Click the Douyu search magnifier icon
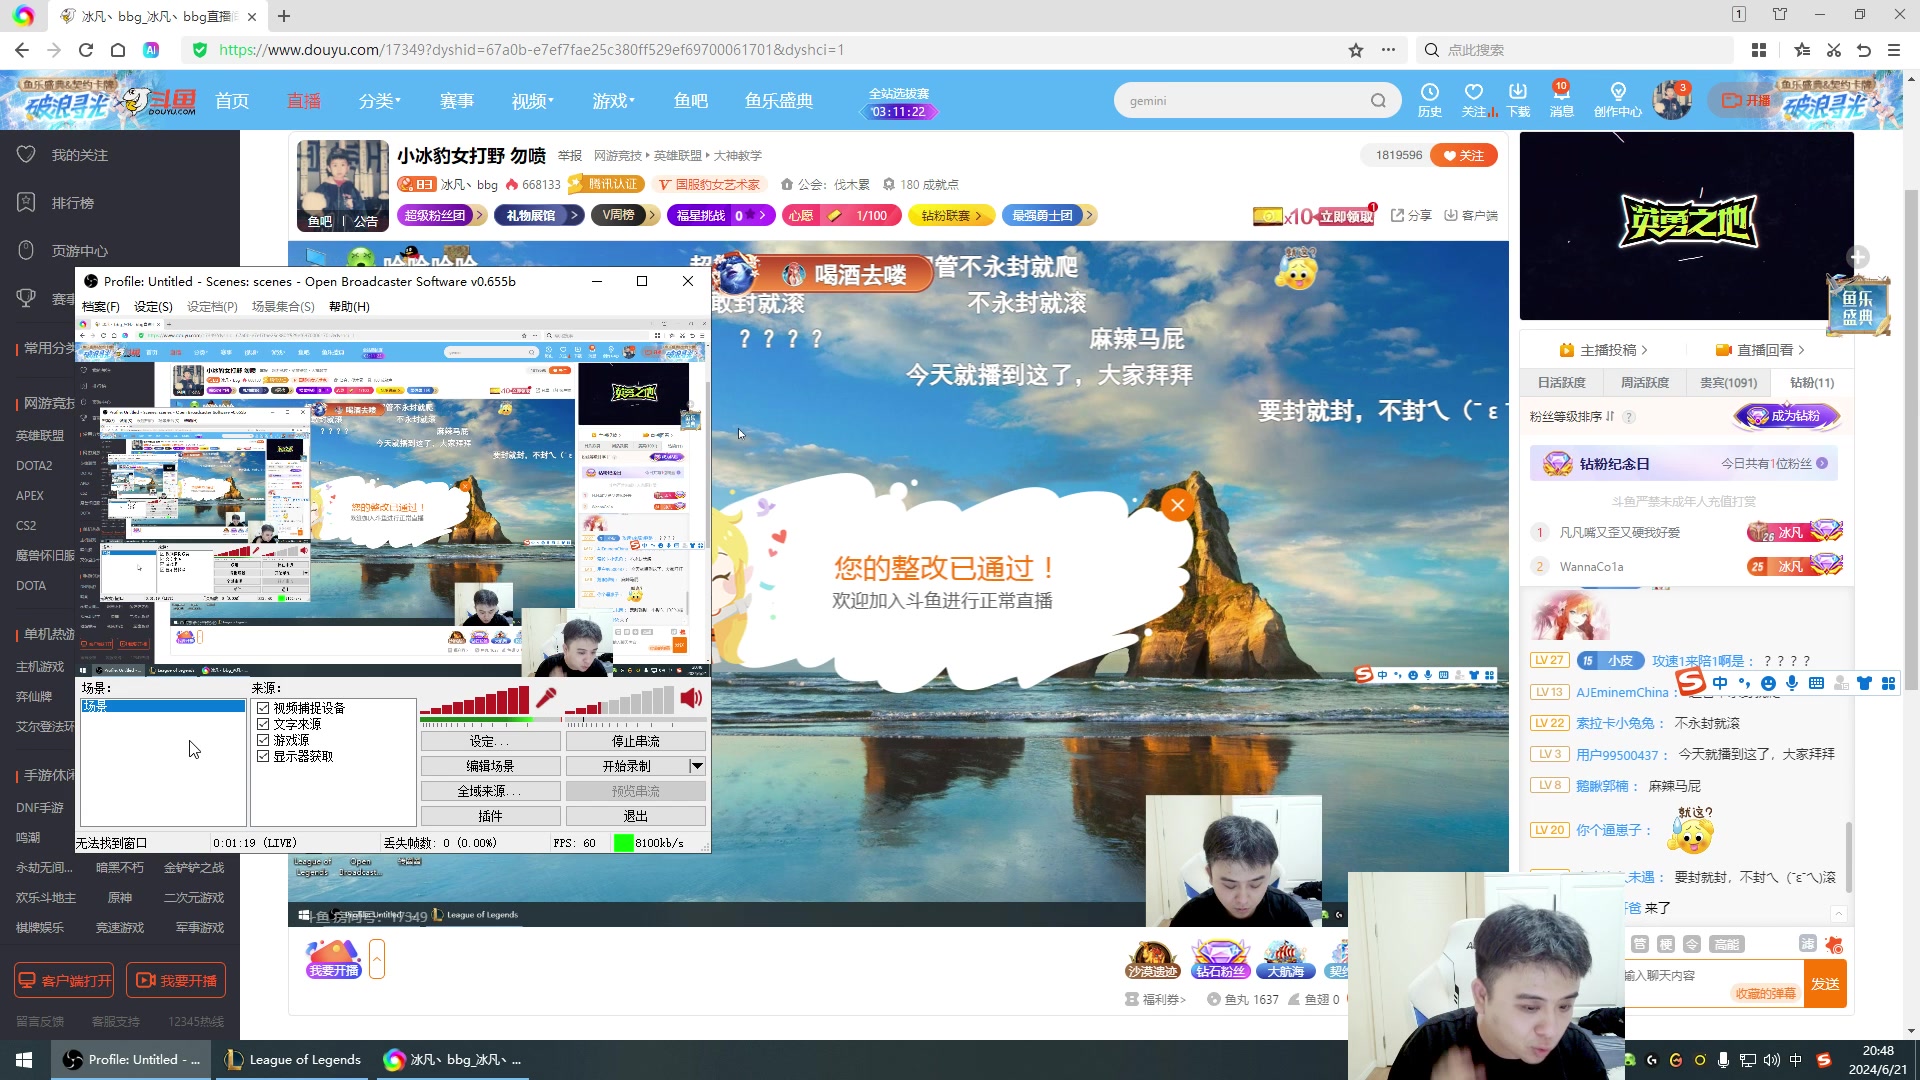The height and width of the screenshot is (1080, 1920). click(1378, 100)
